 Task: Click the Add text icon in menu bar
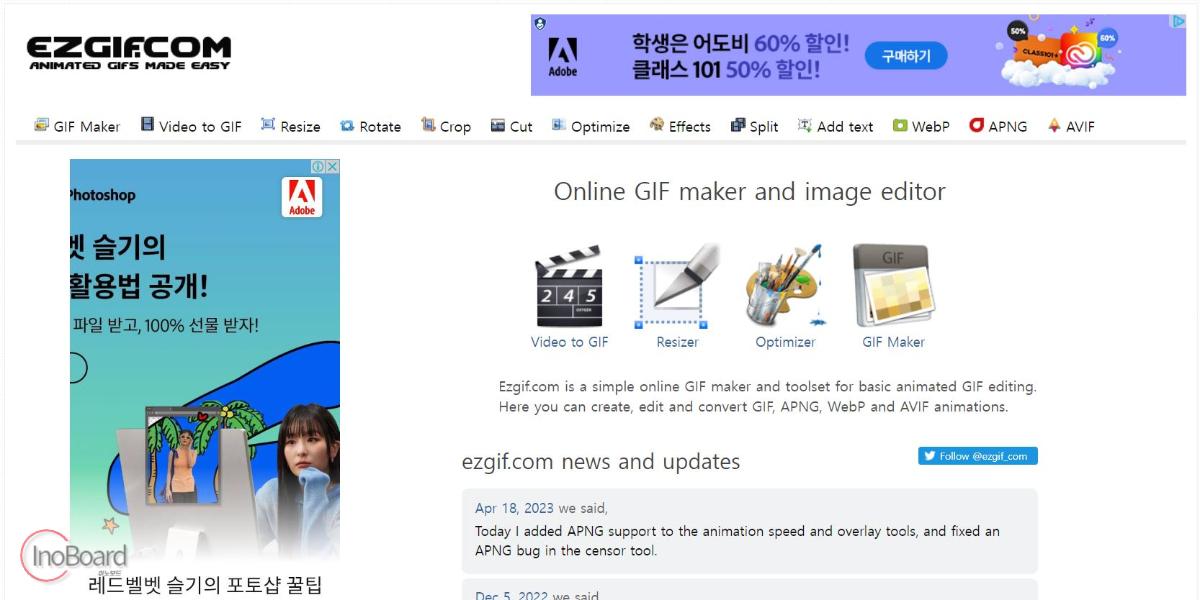coord(805,125)
